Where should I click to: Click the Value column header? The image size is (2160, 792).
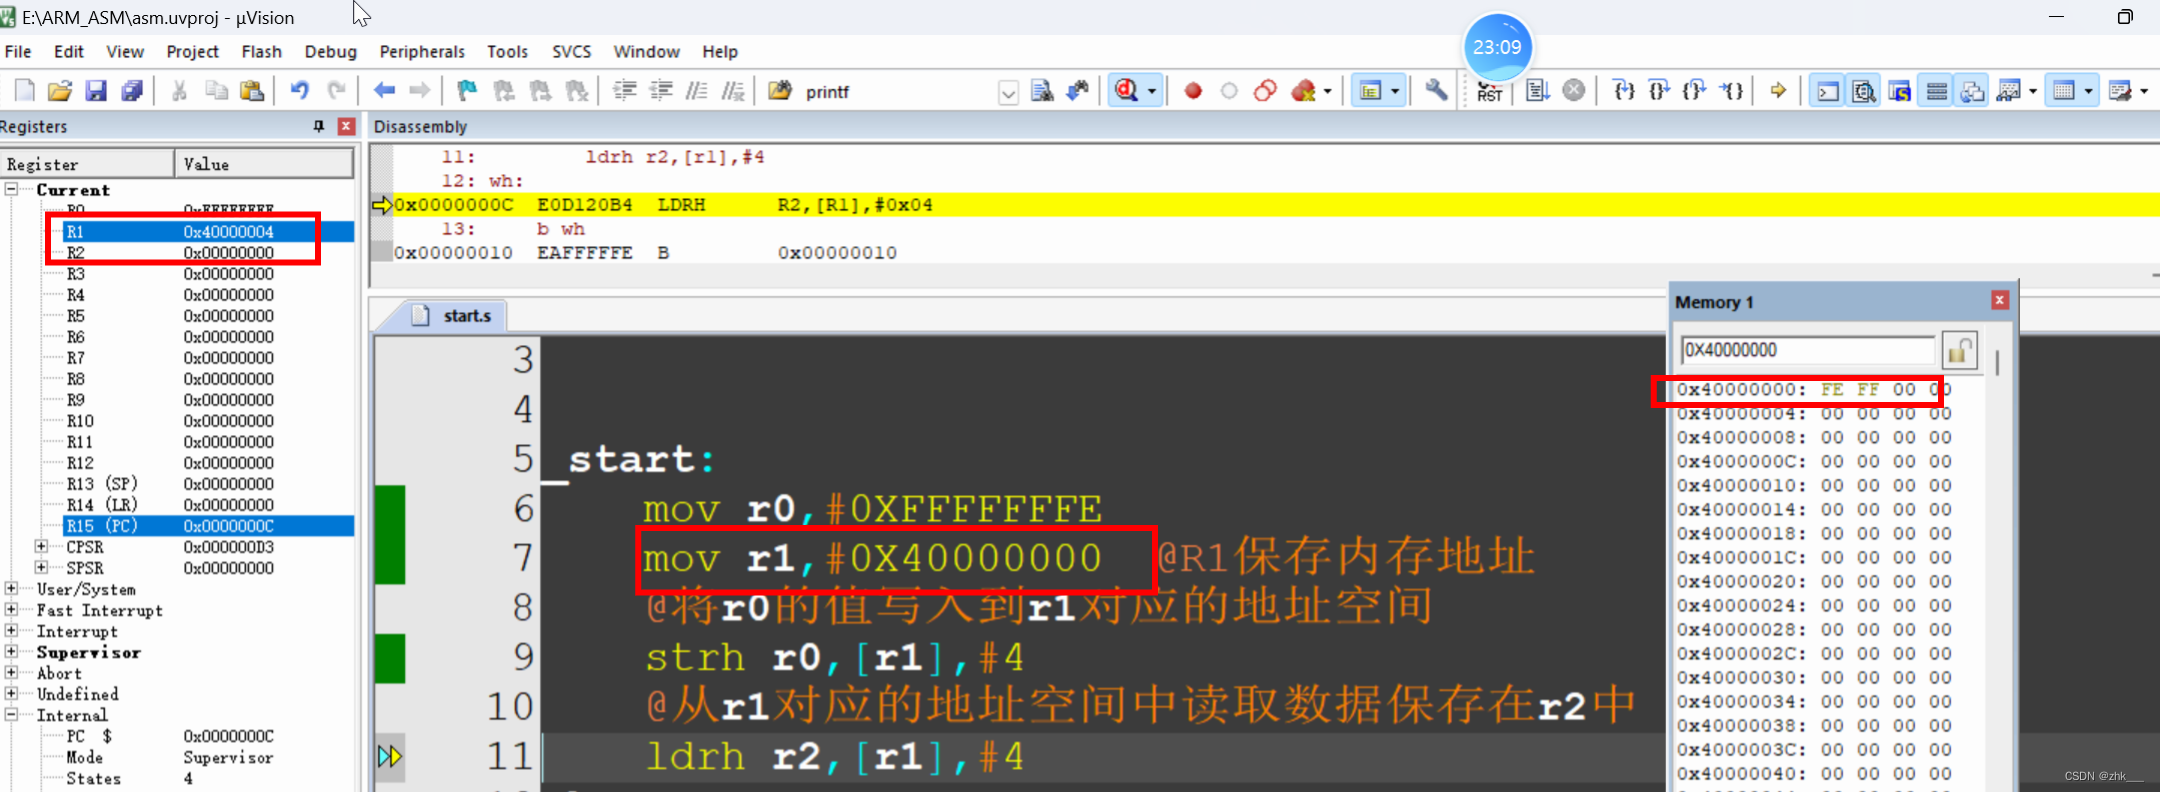tap(265, 164)
